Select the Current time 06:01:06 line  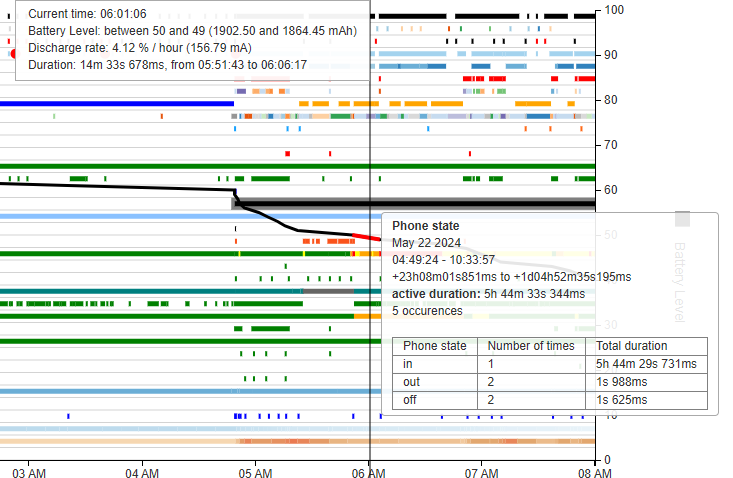coord(87,14)
